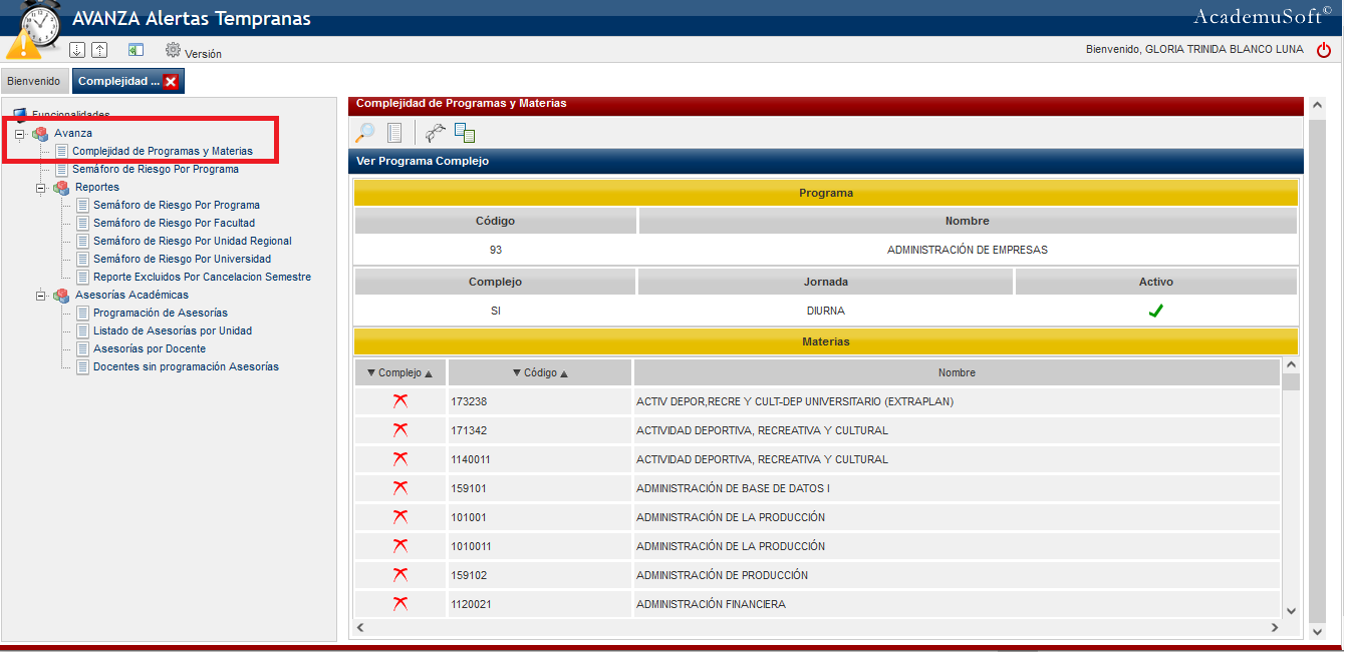The image size is (1346, 656).
Task: Collapse the Asesorías Académicas tree node
Action: (x=41, y=296)
